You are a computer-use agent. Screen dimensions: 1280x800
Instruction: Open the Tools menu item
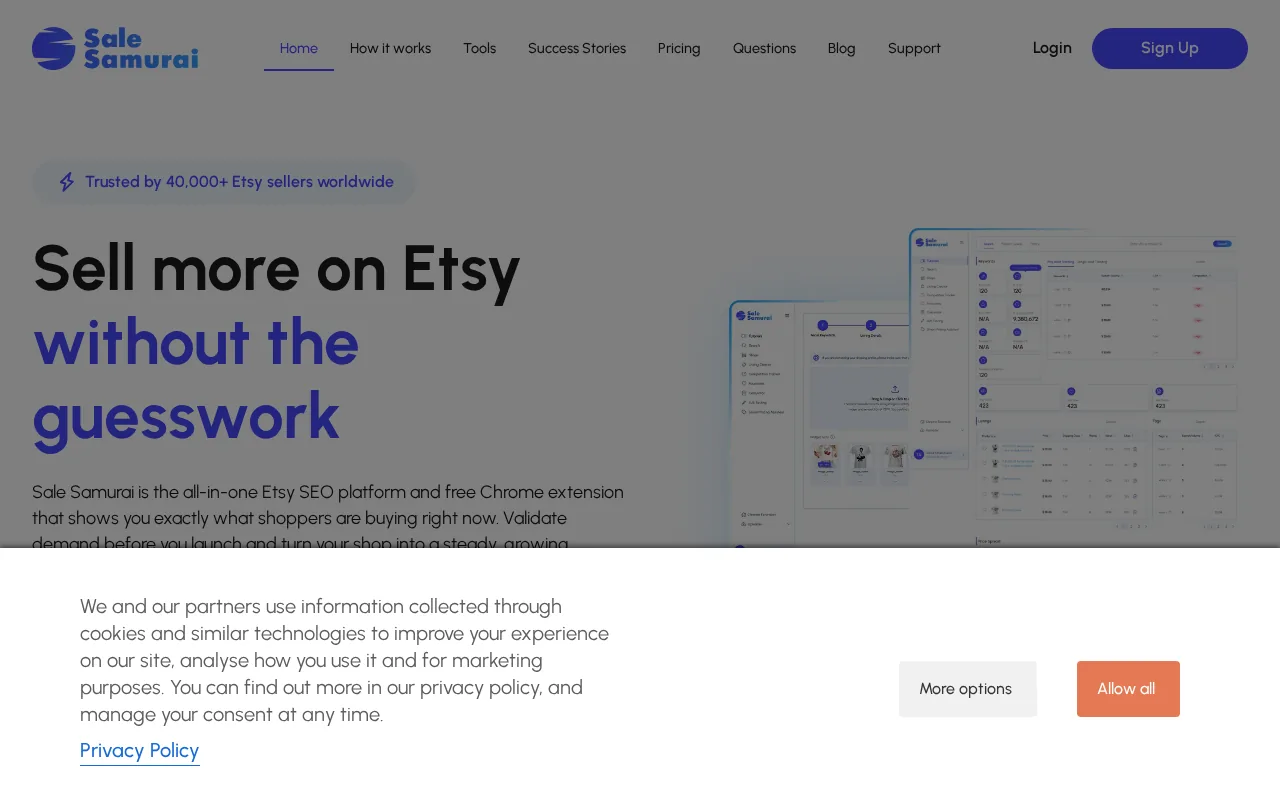479,48
